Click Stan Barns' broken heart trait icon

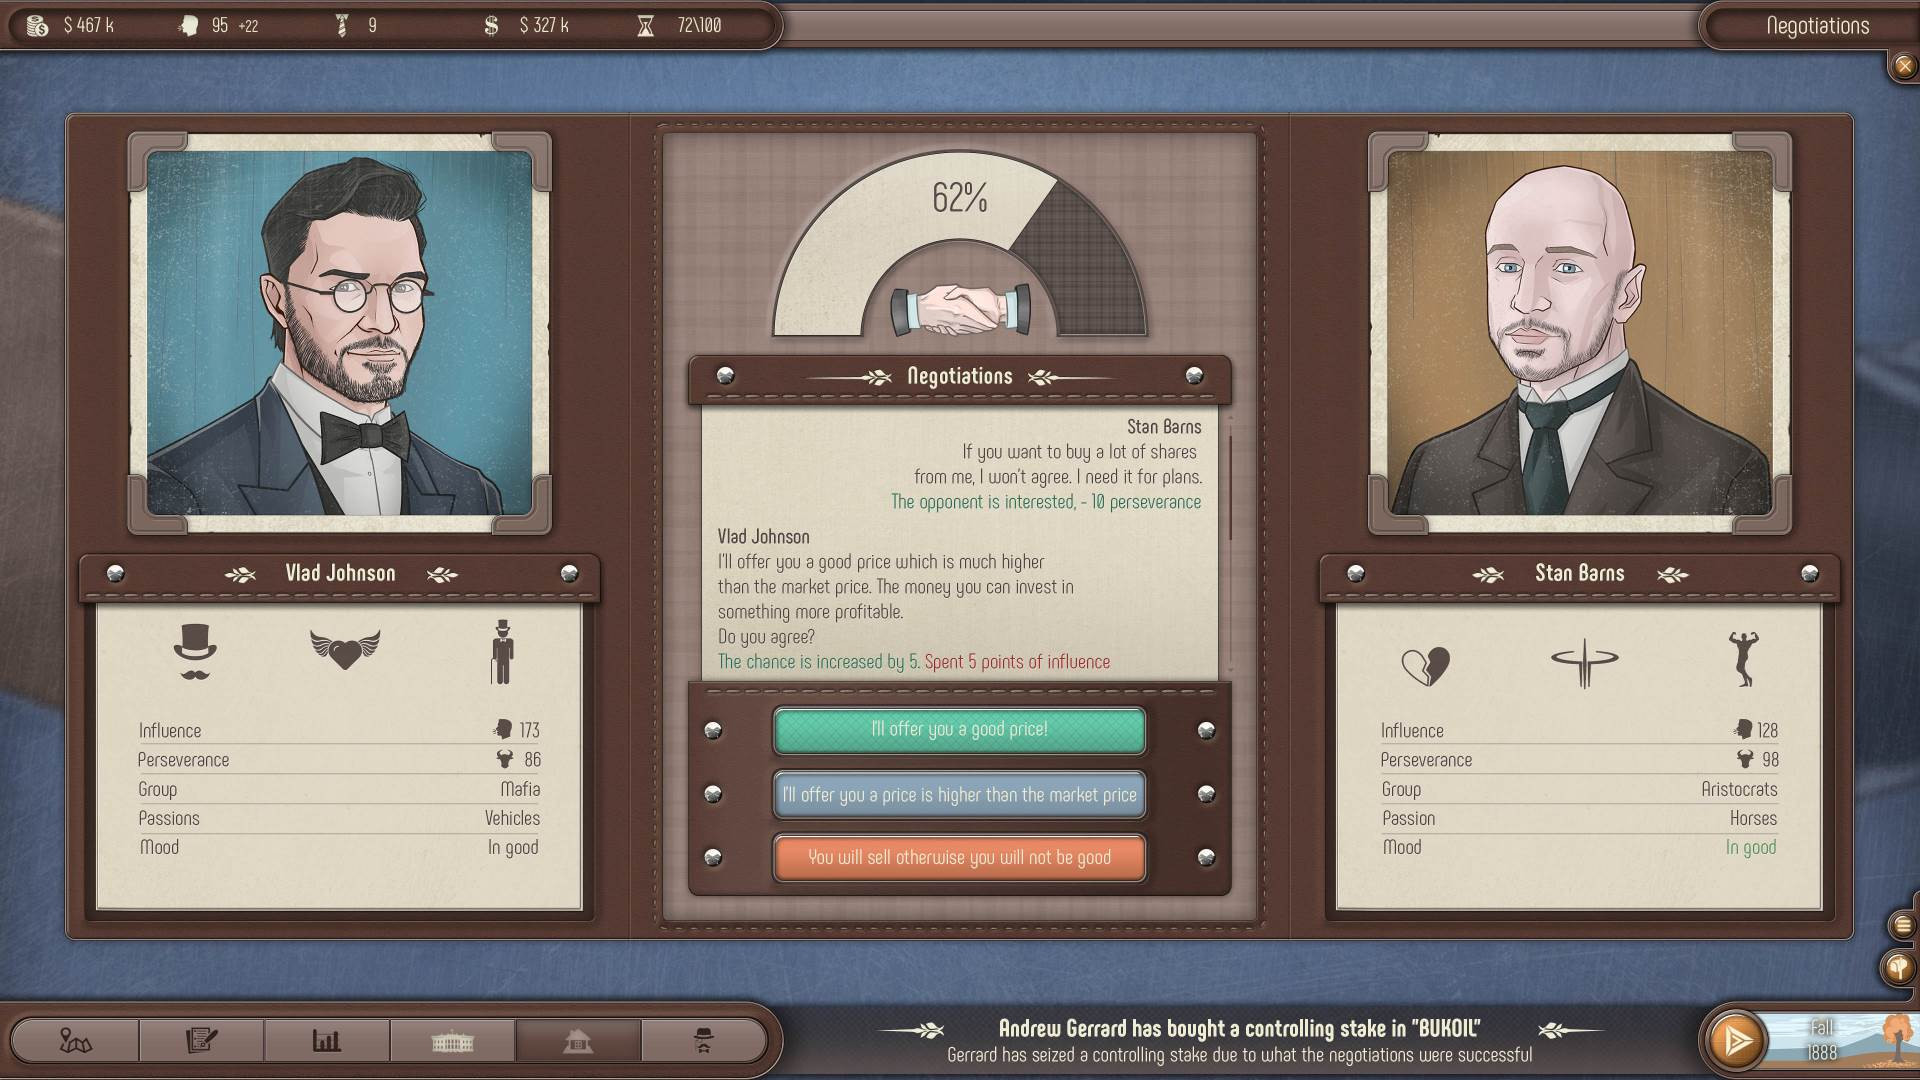1425,665
